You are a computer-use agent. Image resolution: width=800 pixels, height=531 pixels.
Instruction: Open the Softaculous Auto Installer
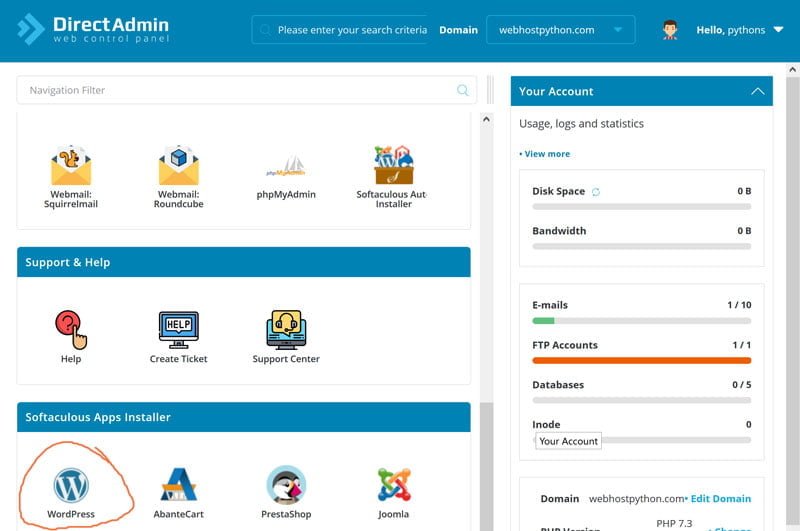tap(393, 165)
